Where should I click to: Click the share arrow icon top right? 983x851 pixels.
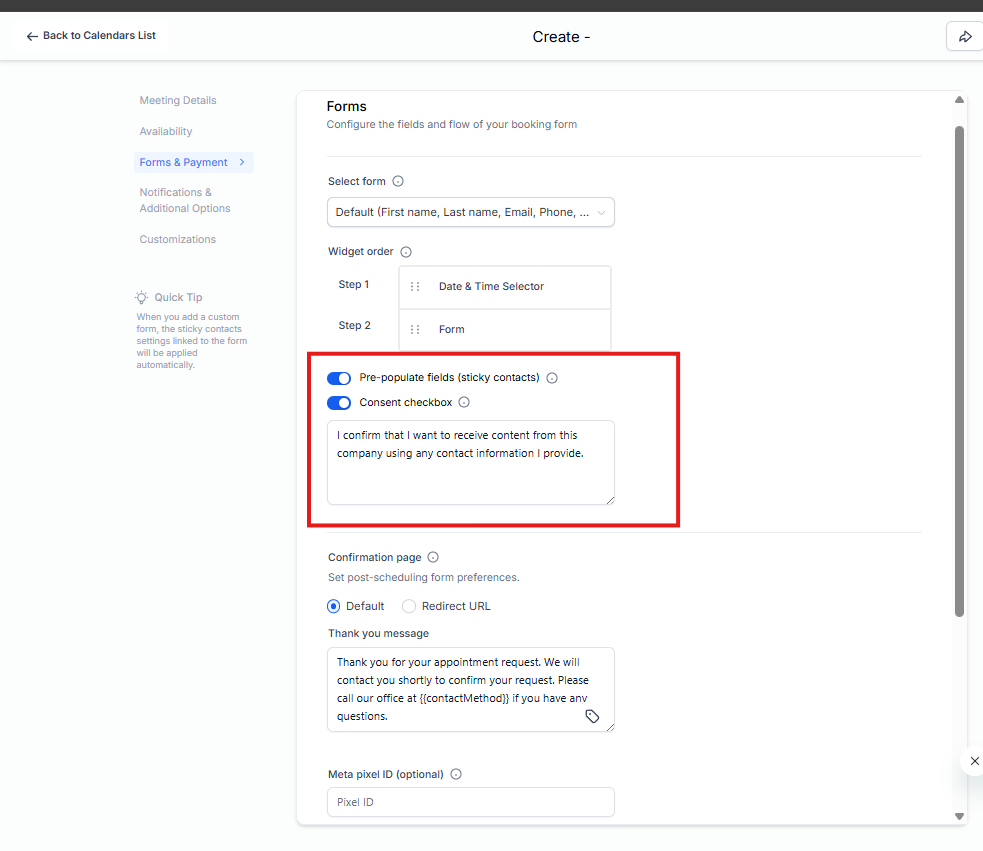coord(965,36)
